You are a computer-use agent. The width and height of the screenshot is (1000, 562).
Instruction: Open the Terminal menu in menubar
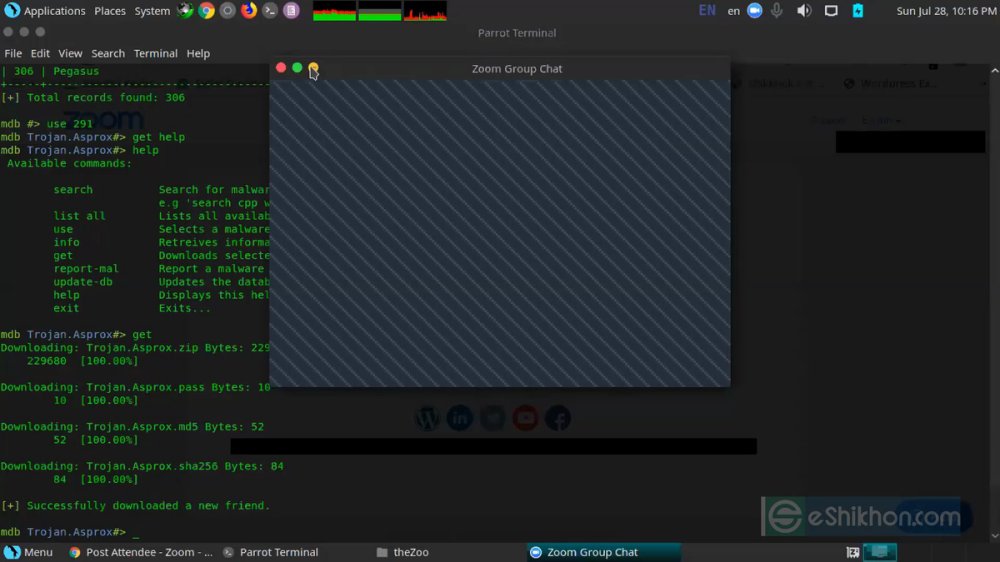tap(156, 54)
